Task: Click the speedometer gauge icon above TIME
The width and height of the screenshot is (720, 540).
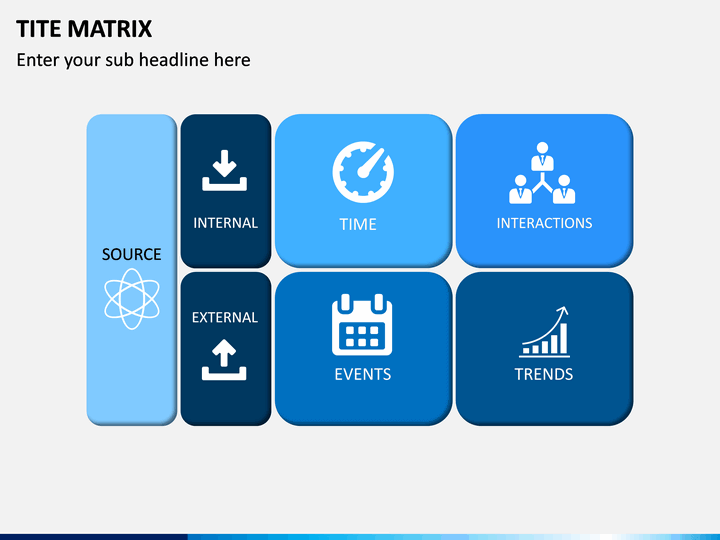Action: [x=363, y=172]
